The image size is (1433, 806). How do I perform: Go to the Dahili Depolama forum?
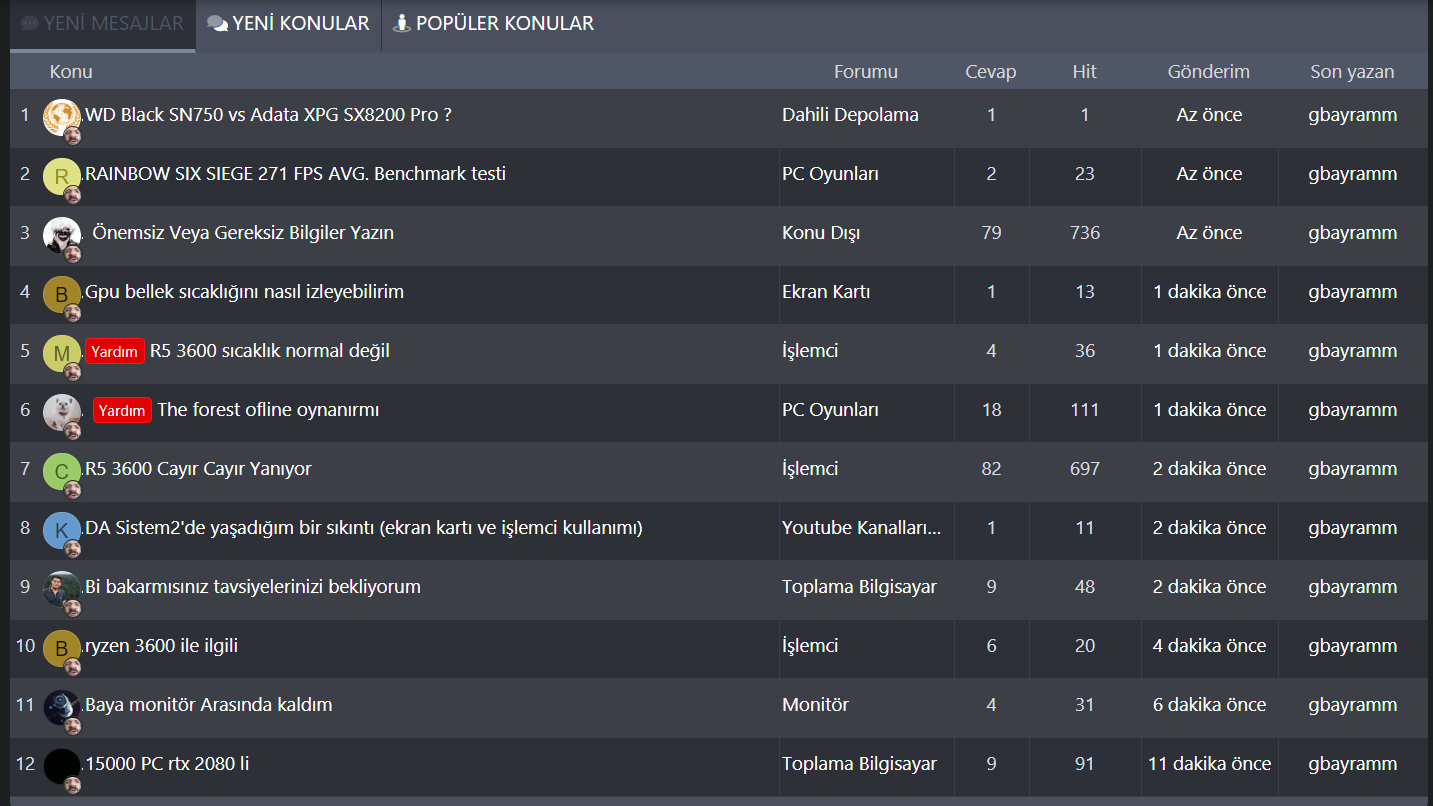tap(850, 115)
